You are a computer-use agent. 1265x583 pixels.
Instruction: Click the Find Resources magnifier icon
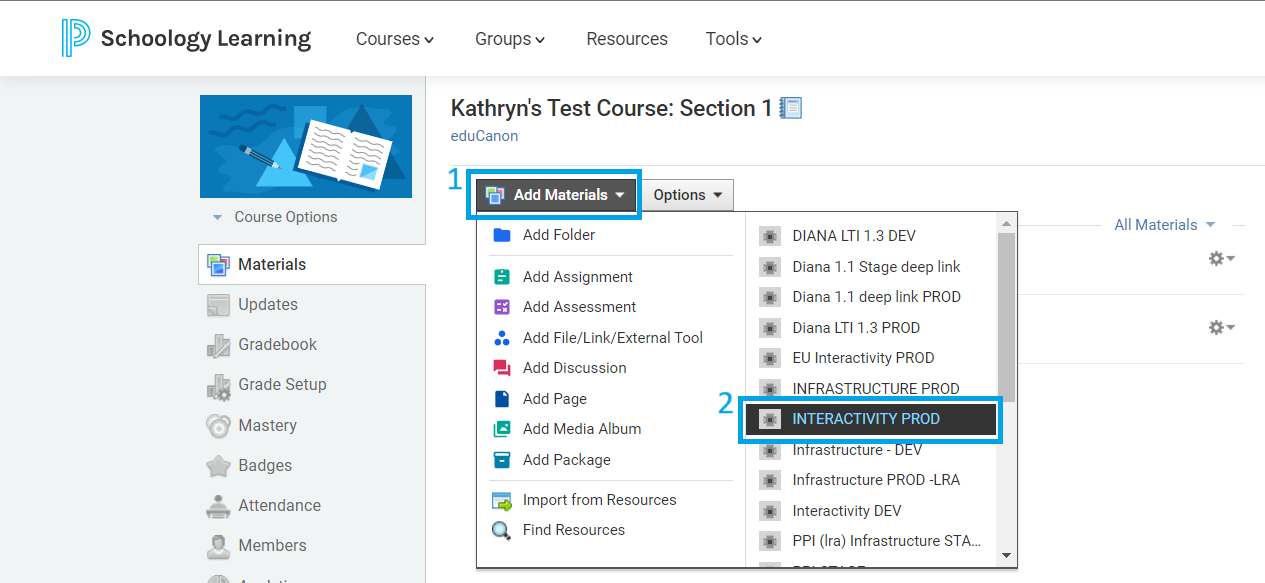pyautogui.click(x=501, y=531)
